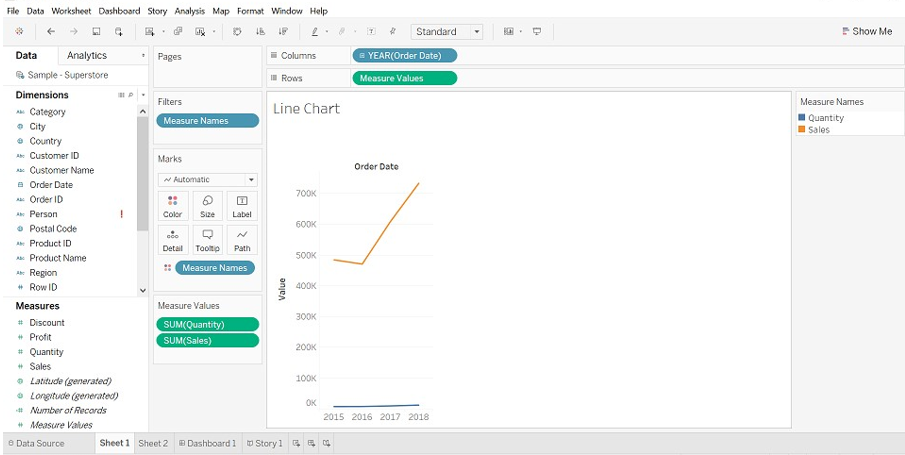
Task: Select the blue Quantity legend swatch
Action: pyautogui.click(x=801, y=117)
